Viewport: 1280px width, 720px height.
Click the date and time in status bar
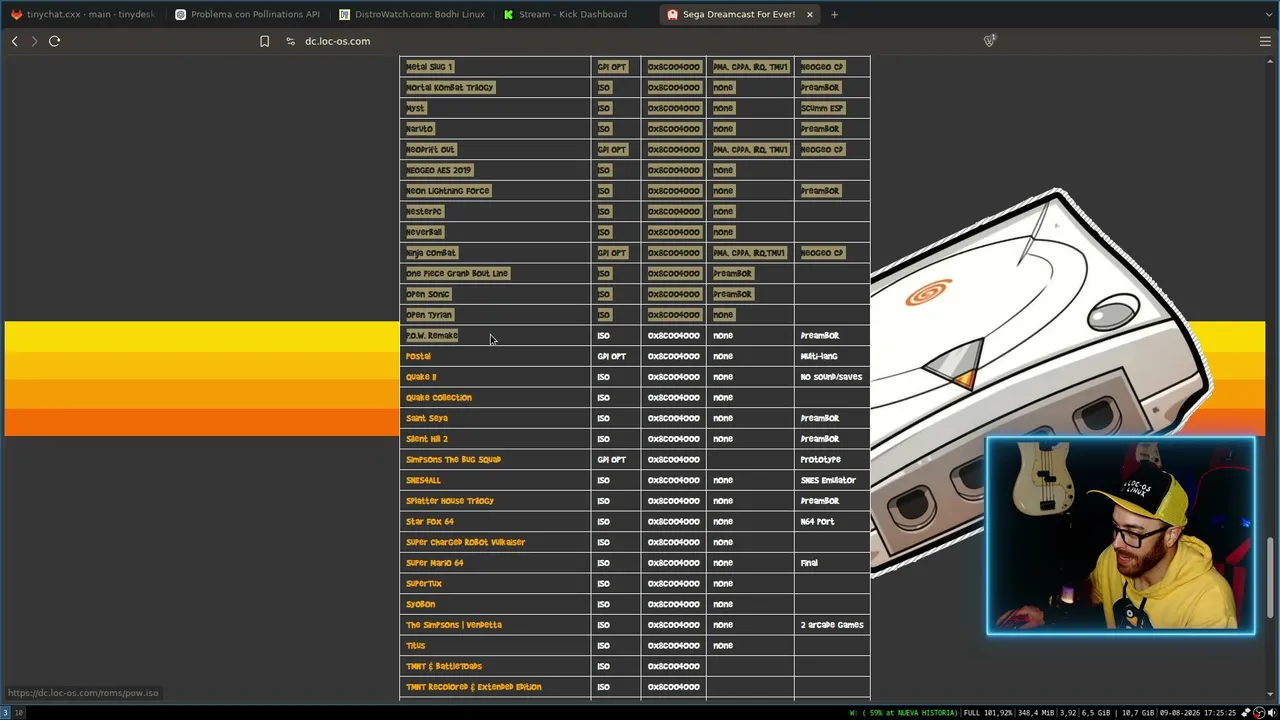(1200, 713)
